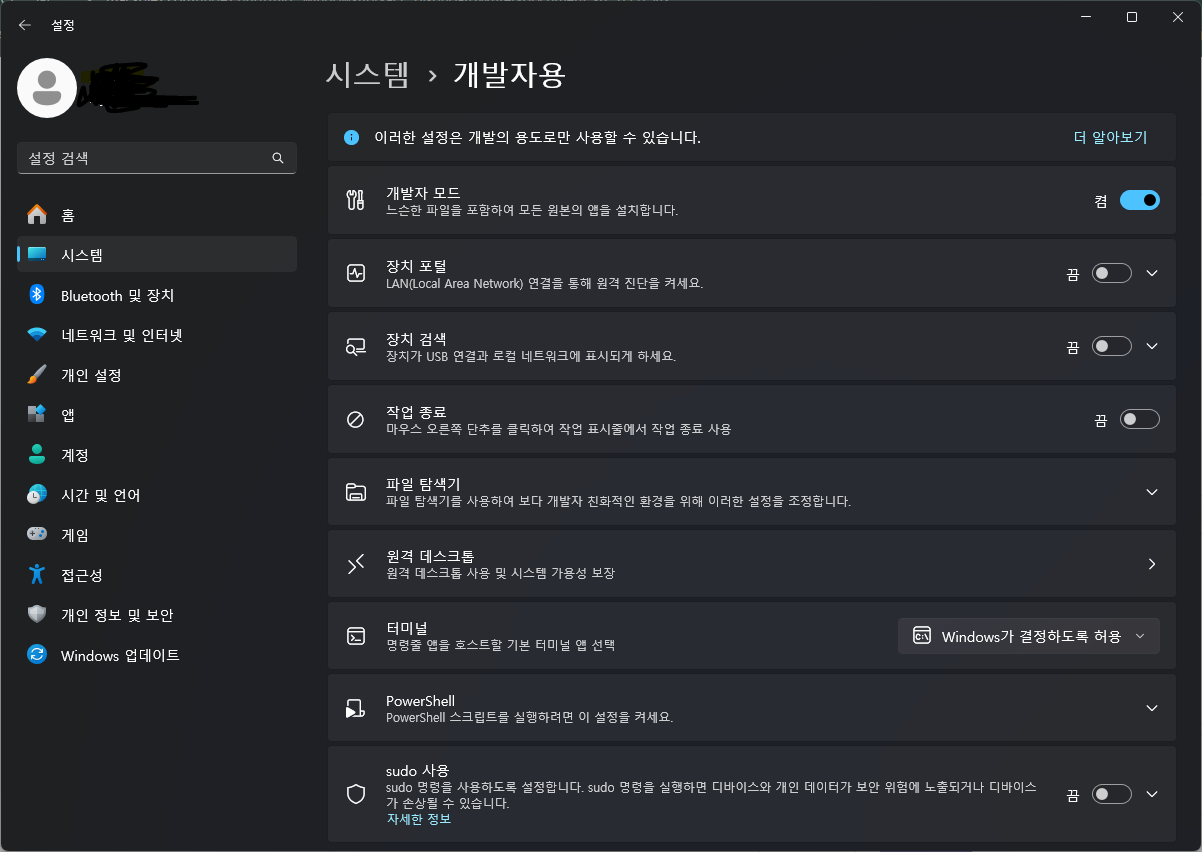The height and width of the screenshot is (852, 1202).
Task: Click the search magnifier icon in 설정 검색
Action: [278, 158]
